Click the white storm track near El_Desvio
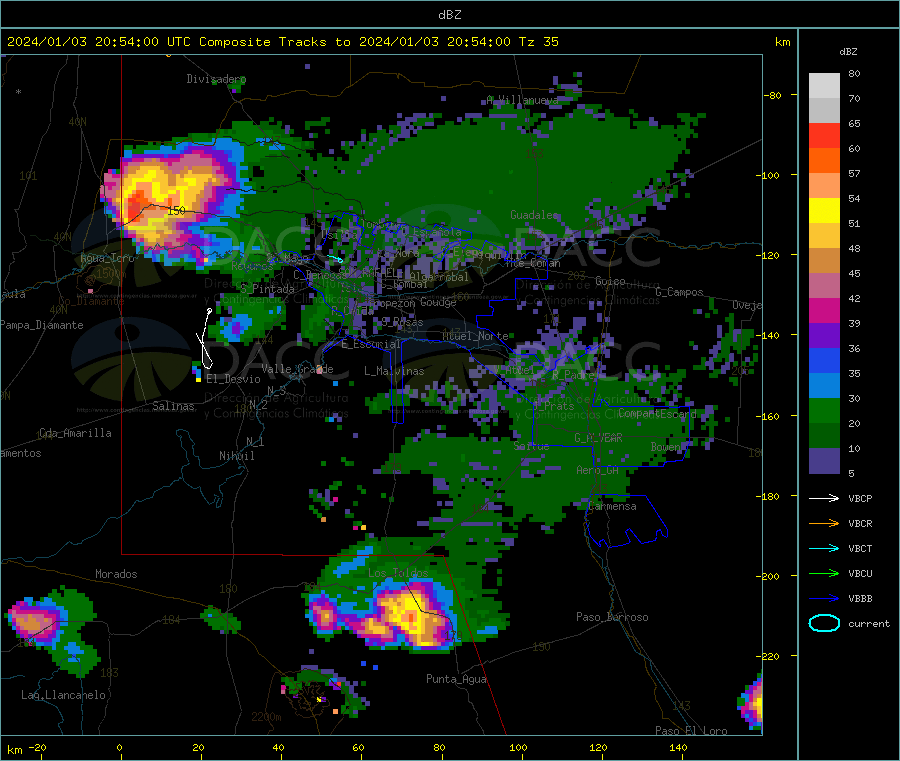The height and width of the screenshot is (761, 900). (205, 339)
